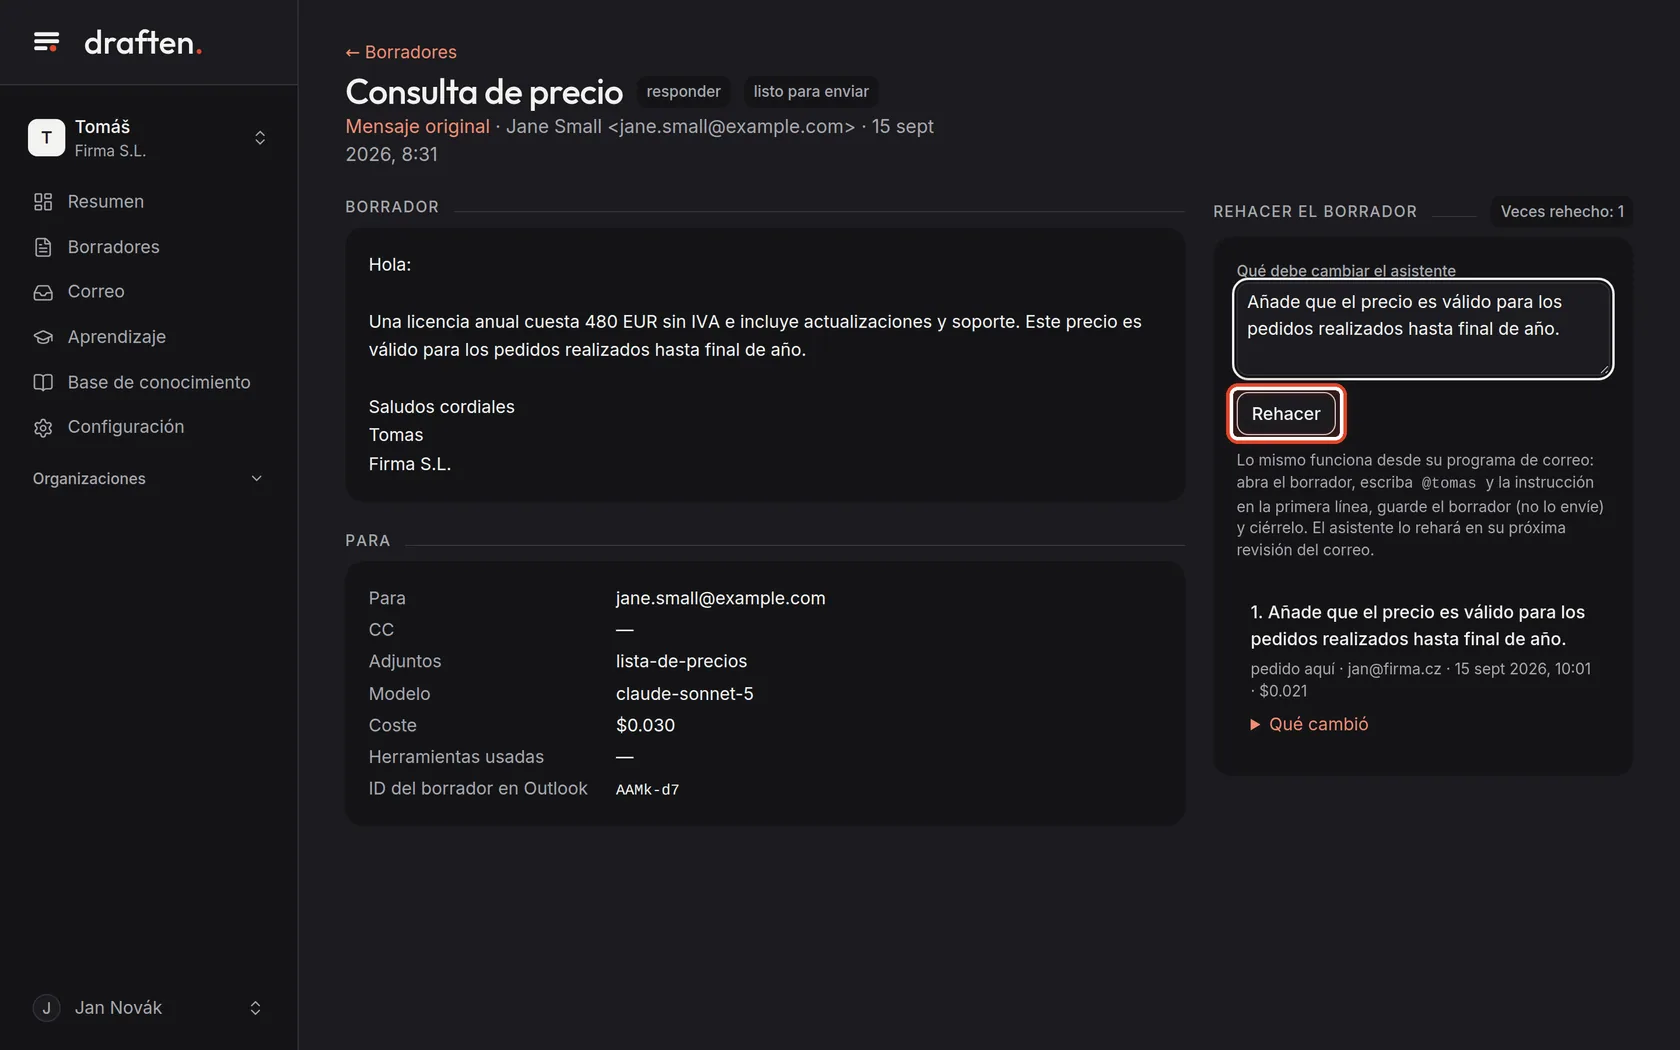Click the Consulta de precio title
This screenshot has height=1050, width=1680.
tap(484, 92)
